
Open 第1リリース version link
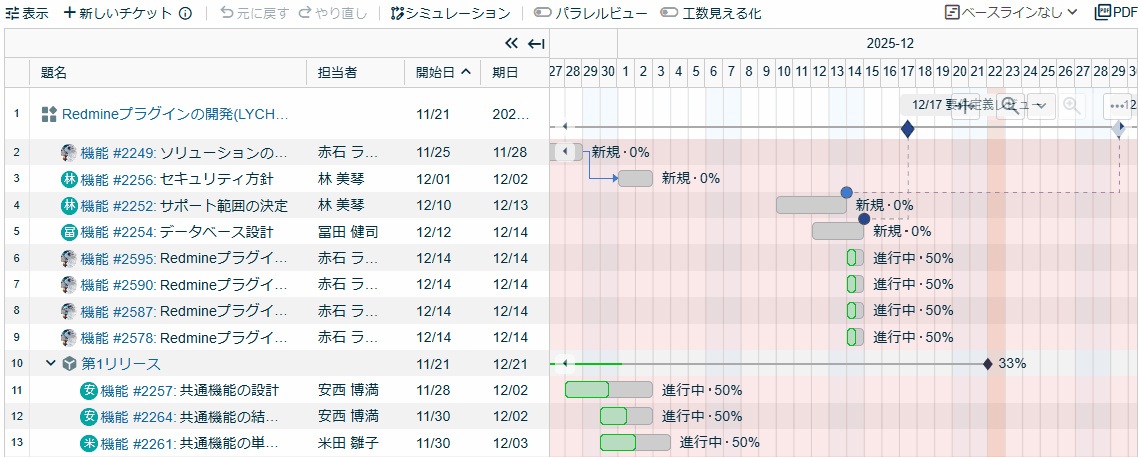121,363
